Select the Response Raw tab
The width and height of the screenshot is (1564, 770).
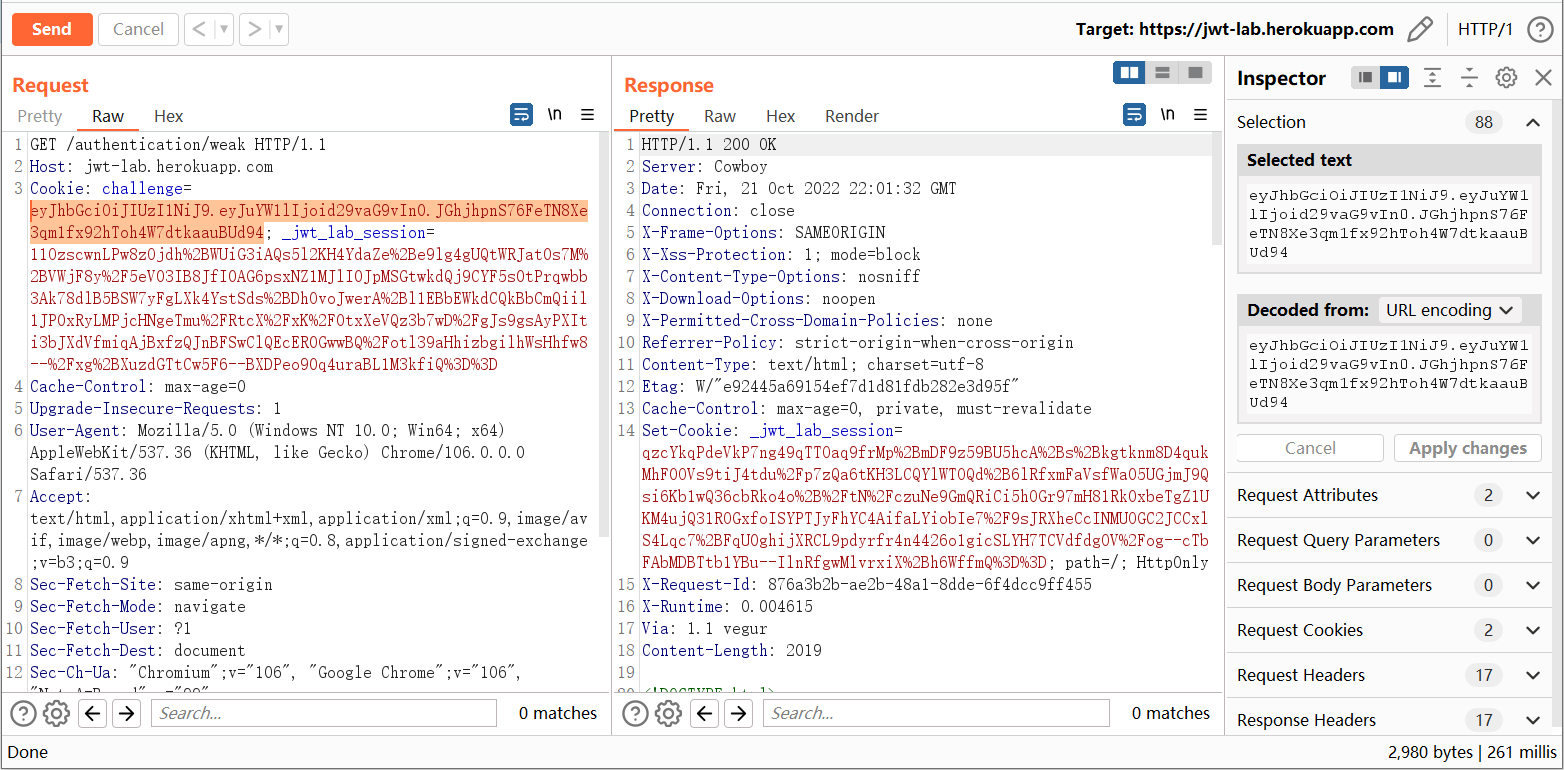[720, 116]
